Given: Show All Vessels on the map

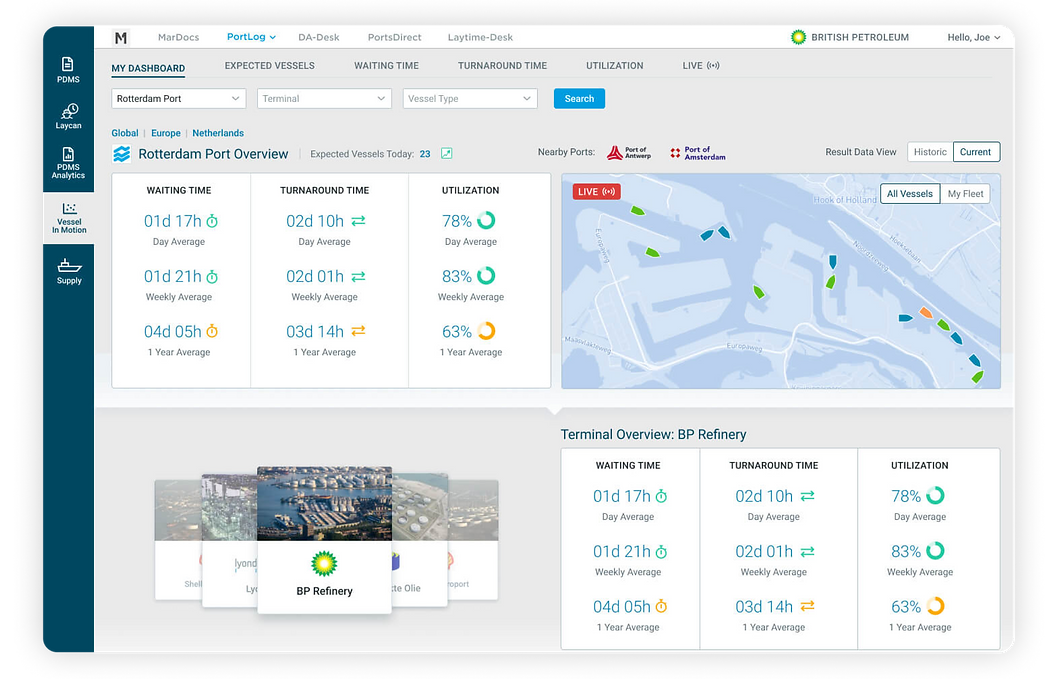Looking at the screenshot, I should click(910, 194).
